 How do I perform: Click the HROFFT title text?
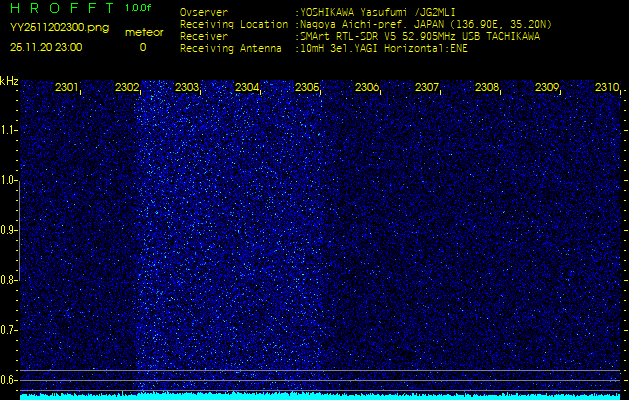pos(61,8)
